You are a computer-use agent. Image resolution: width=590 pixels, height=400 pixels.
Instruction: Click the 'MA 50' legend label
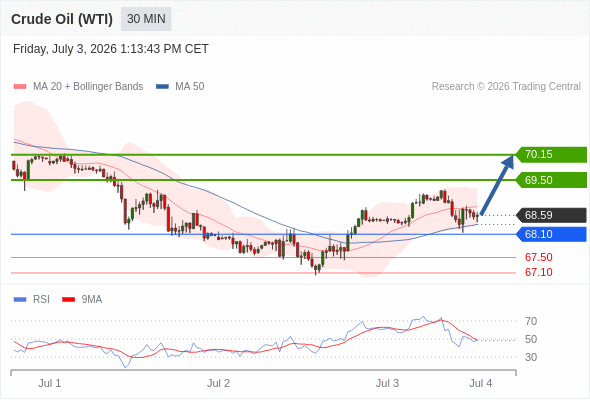pos(190,87)
